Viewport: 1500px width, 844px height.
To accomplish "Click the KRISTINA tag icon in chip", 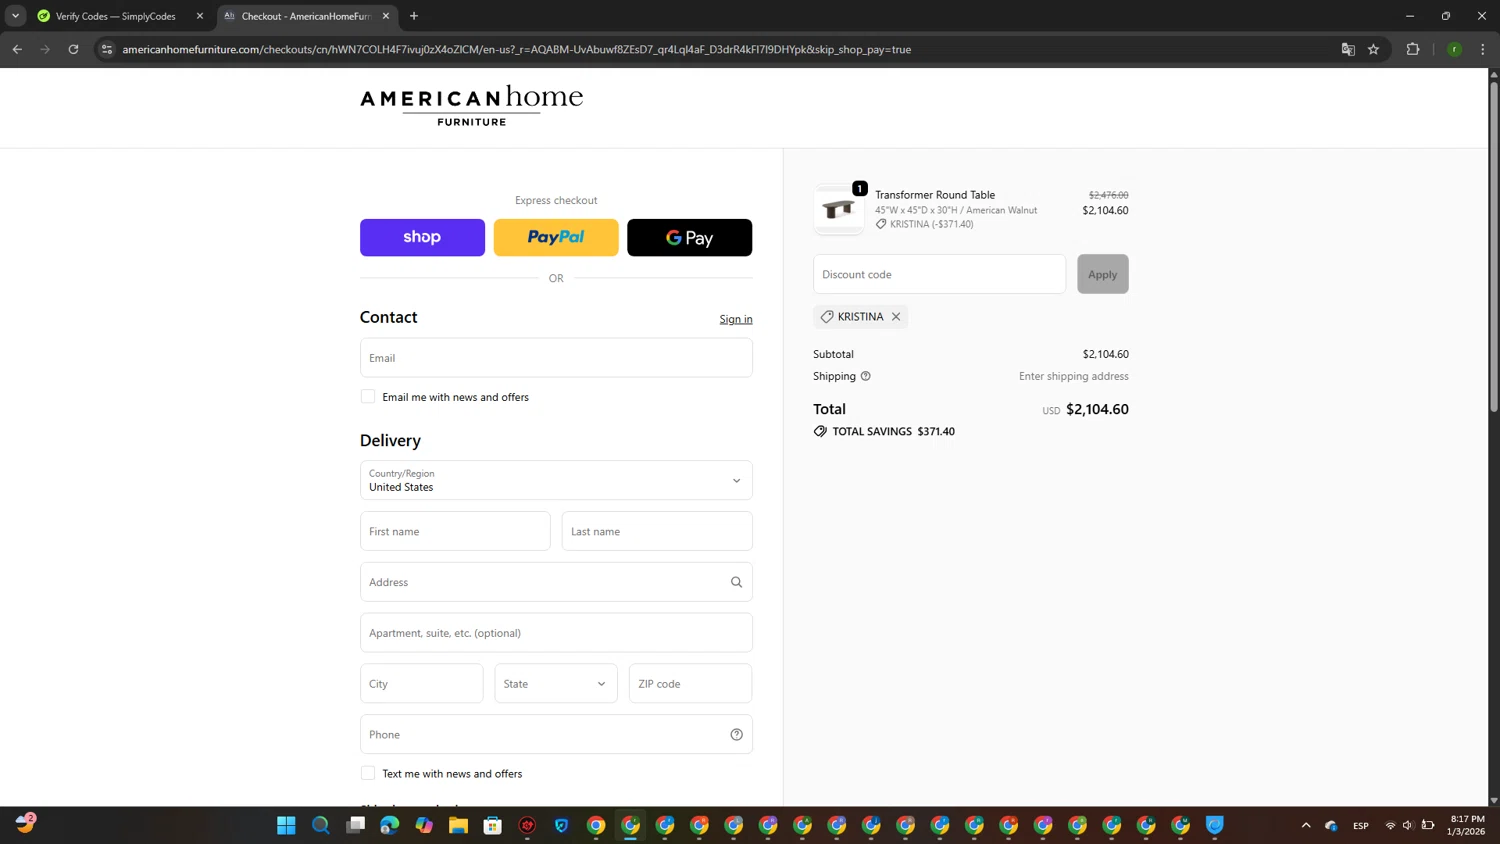I will click(x=827, y=316).
